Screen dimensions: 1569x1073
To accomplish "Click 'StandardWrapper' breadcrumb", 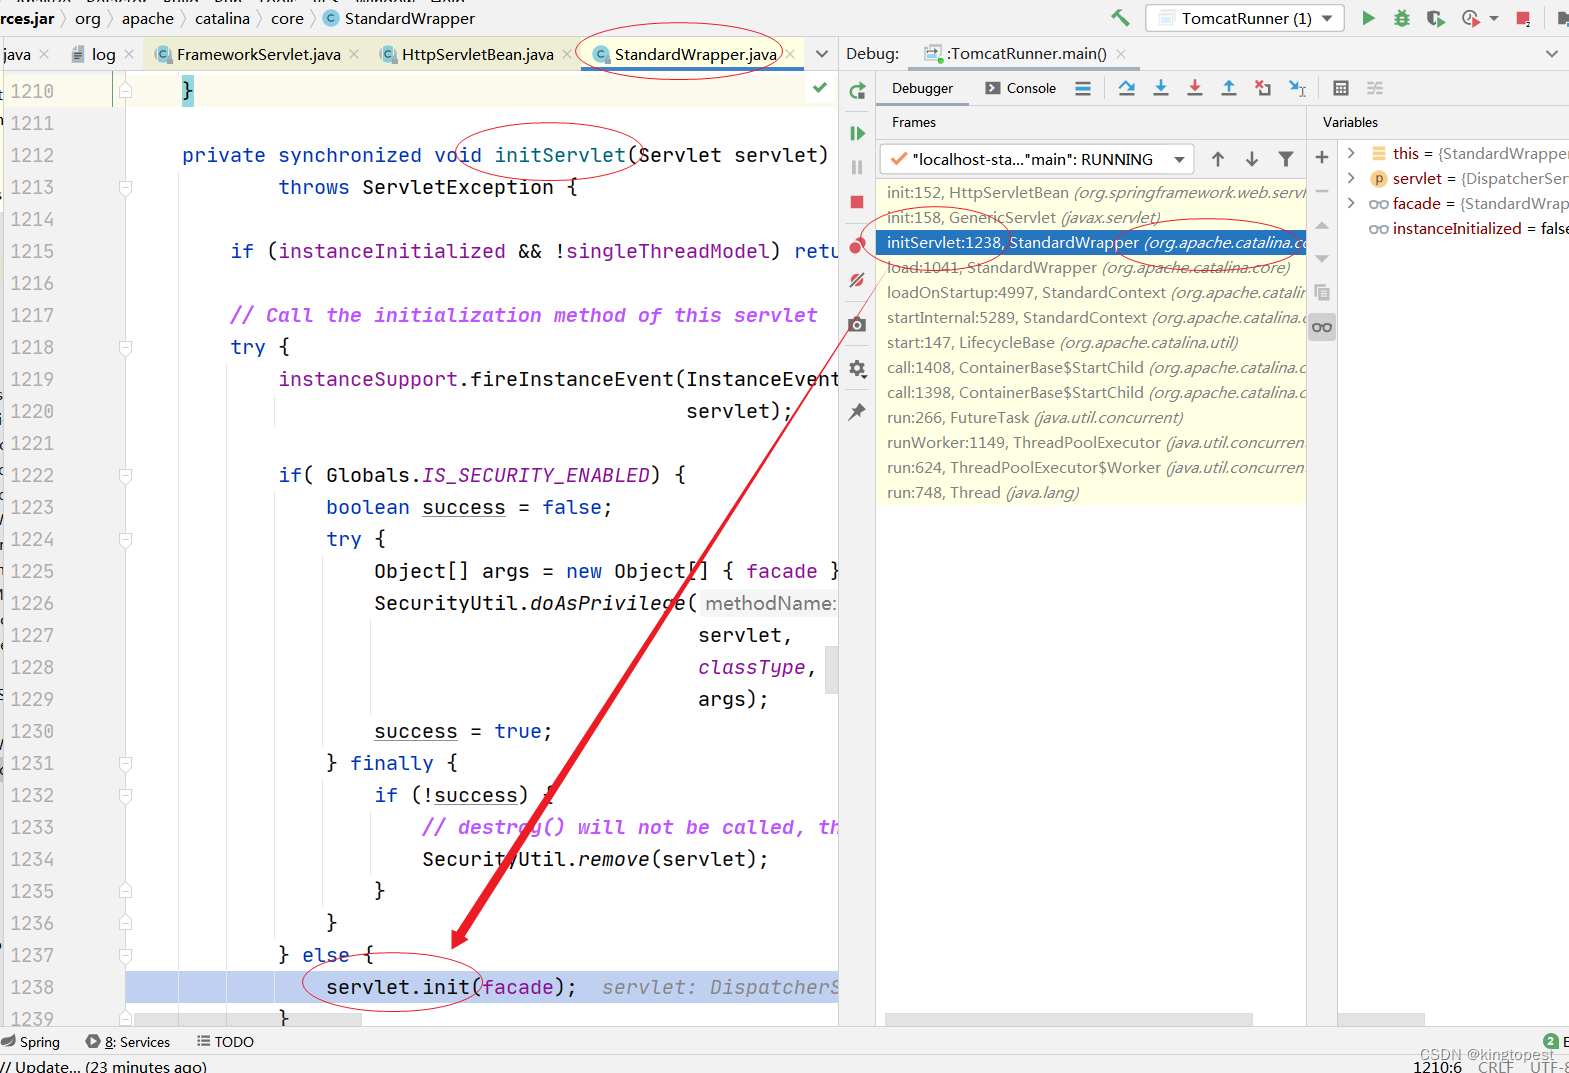I will pos(409,18).
